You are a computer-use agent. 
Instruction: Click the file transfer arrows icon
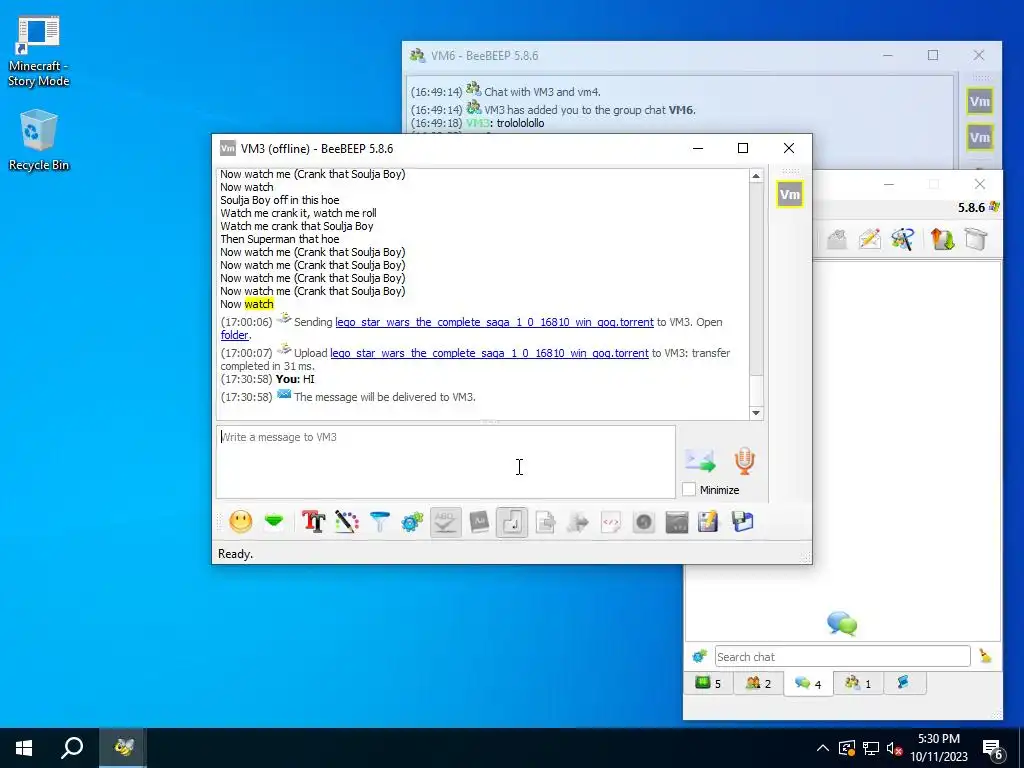pyautogui.click(x=942, y=239)
